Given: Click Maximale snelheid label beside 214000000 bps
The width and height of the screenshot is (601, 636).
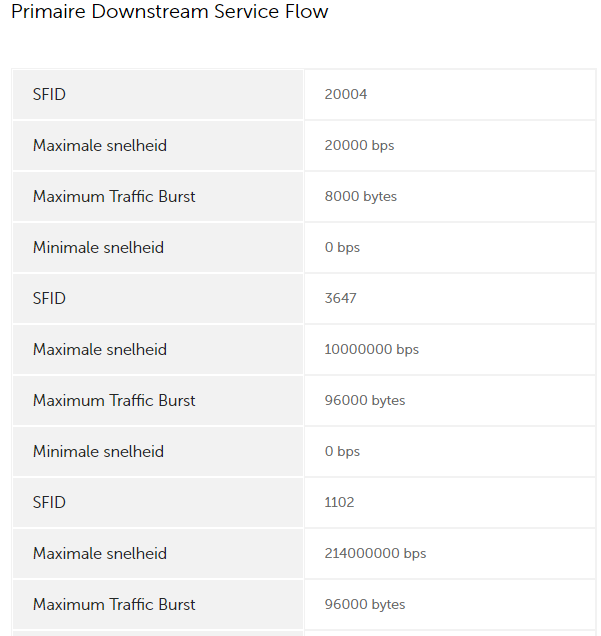Looking at the screenshot, I should [100, 554].
